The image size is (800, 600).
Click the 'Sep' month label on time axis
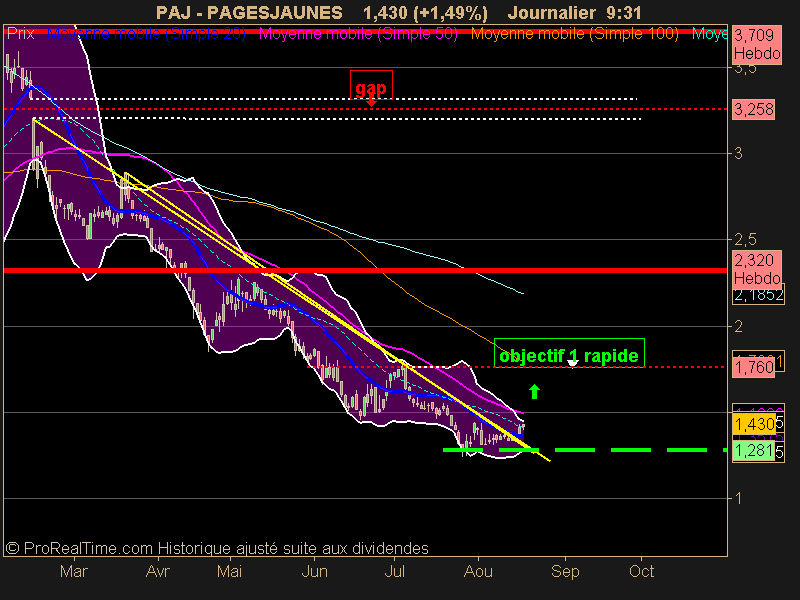pos(565,571)
